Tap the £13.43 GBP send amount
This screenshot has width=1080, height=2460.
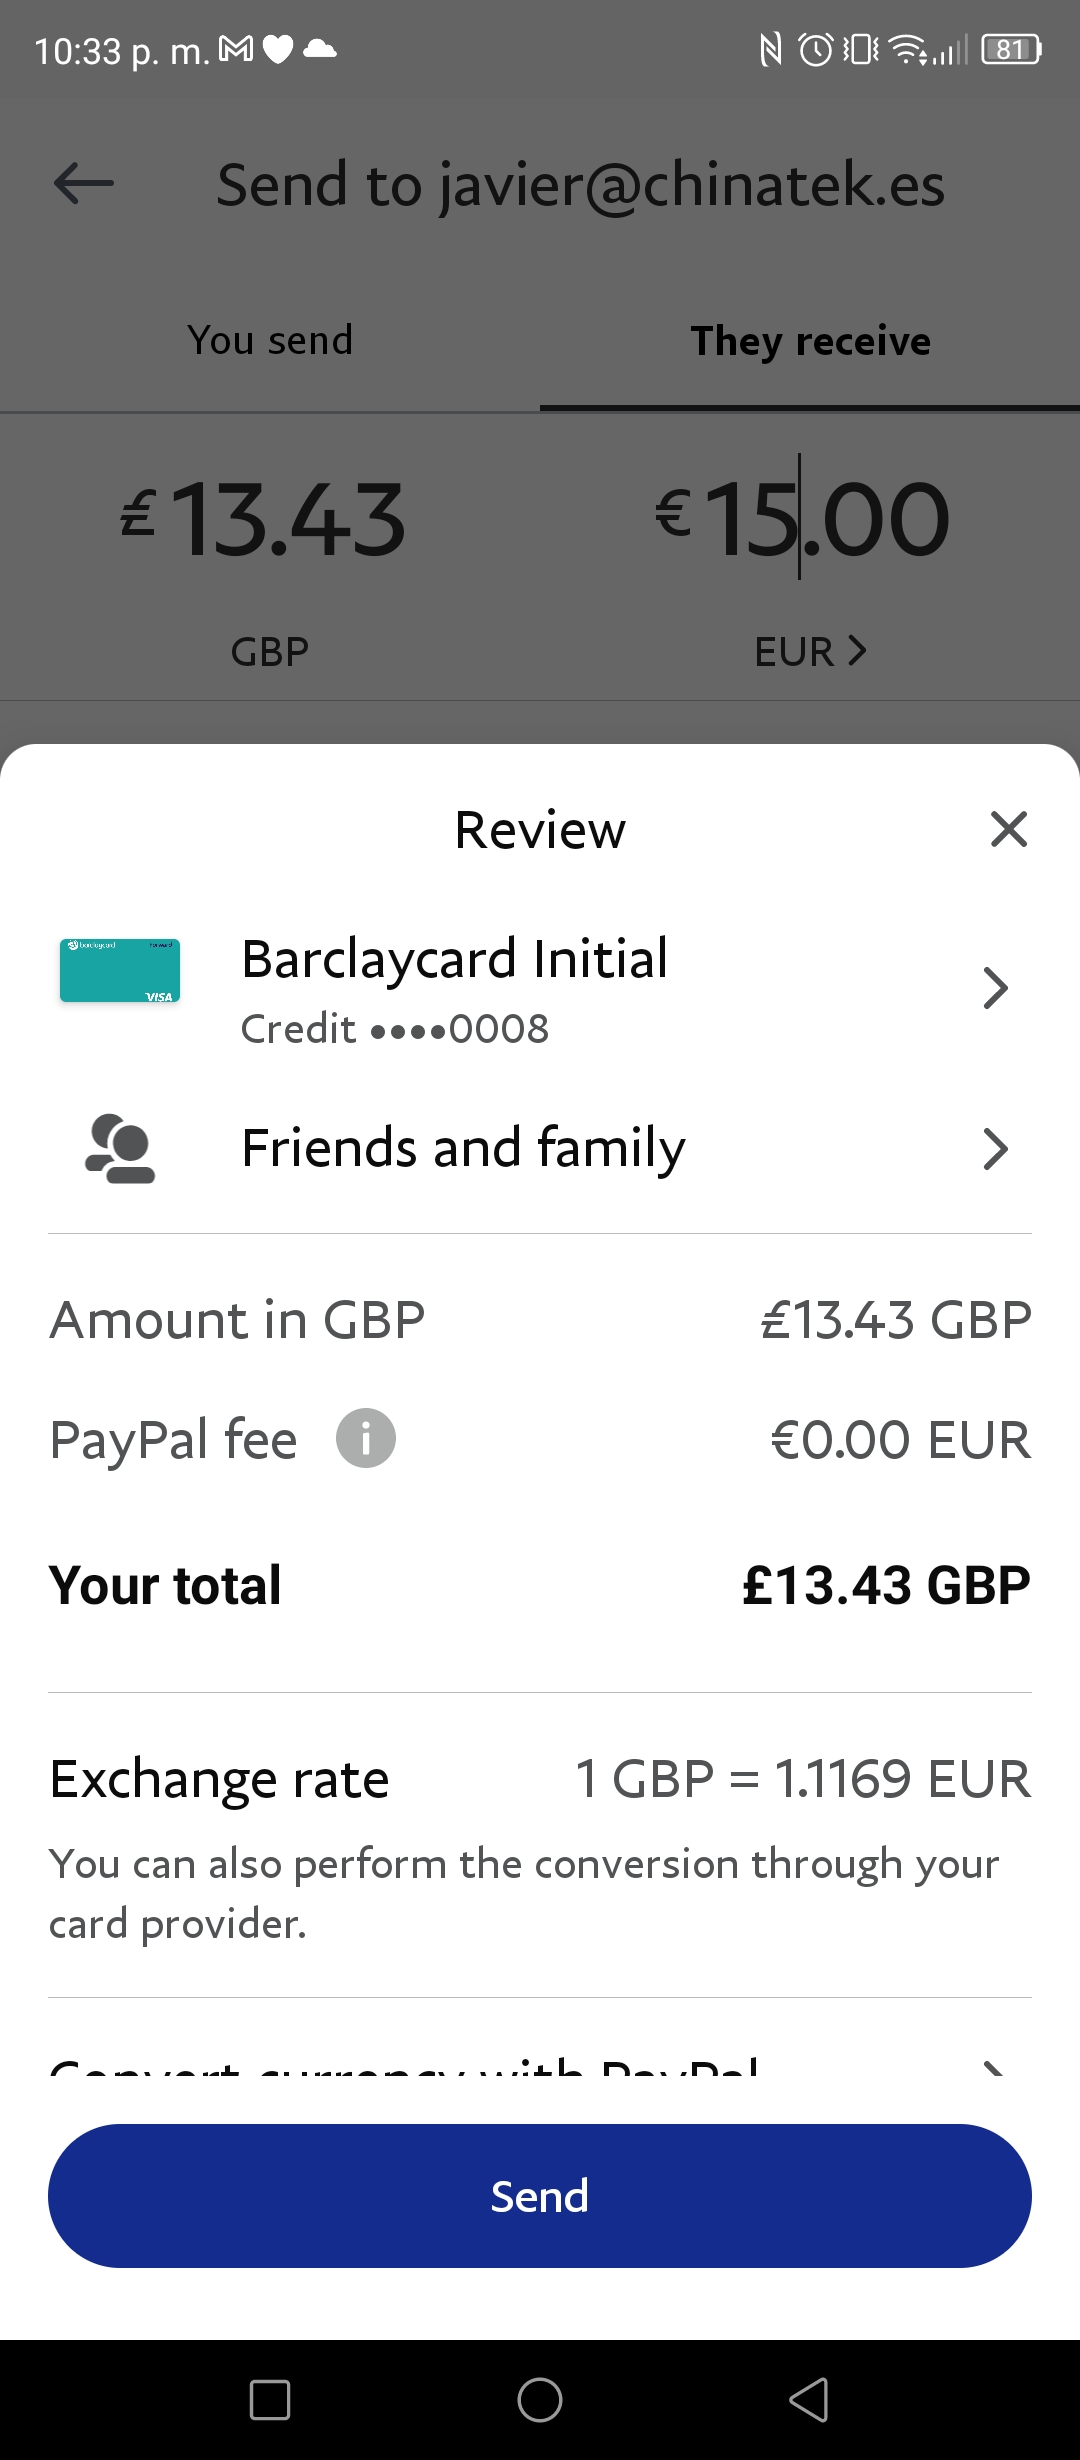coord(264,518)
